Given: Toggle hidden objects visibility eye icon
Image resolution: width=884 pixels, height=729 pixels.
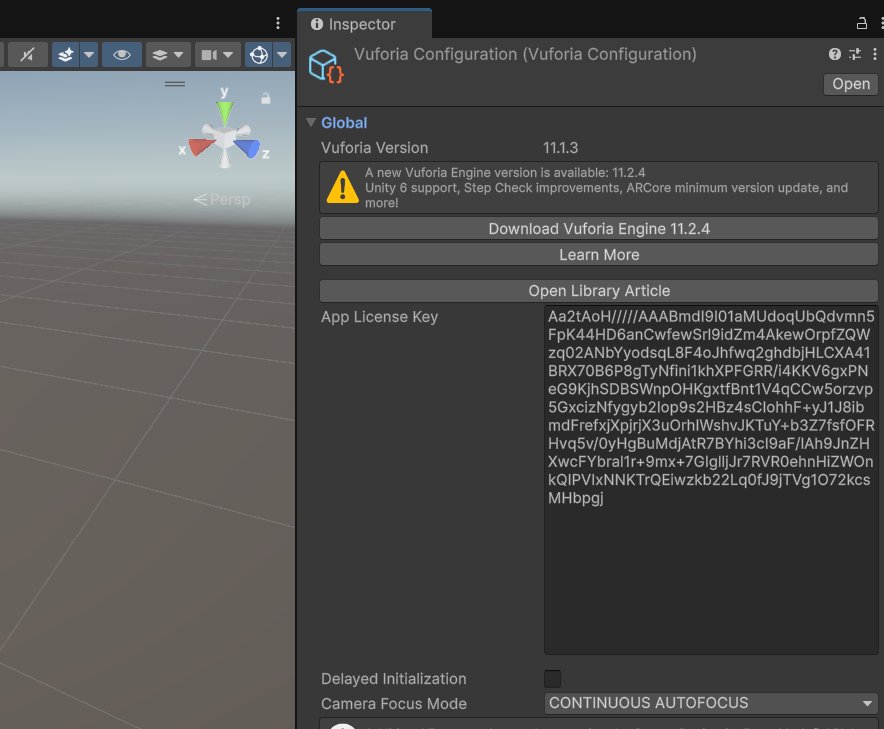Looking at the screenshot, I should [122, 55].
